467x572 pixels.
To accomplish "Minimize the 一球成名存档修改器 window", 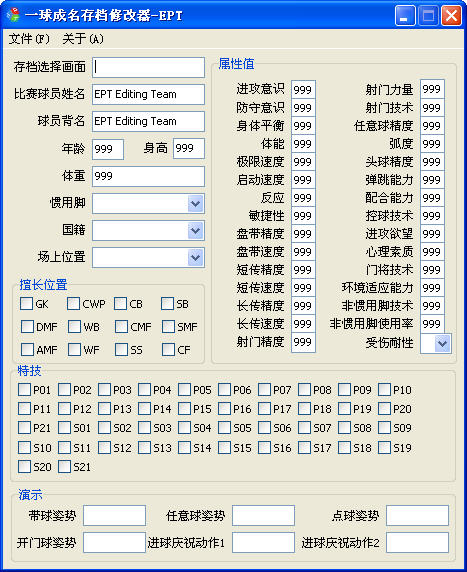I will (405, 15).
